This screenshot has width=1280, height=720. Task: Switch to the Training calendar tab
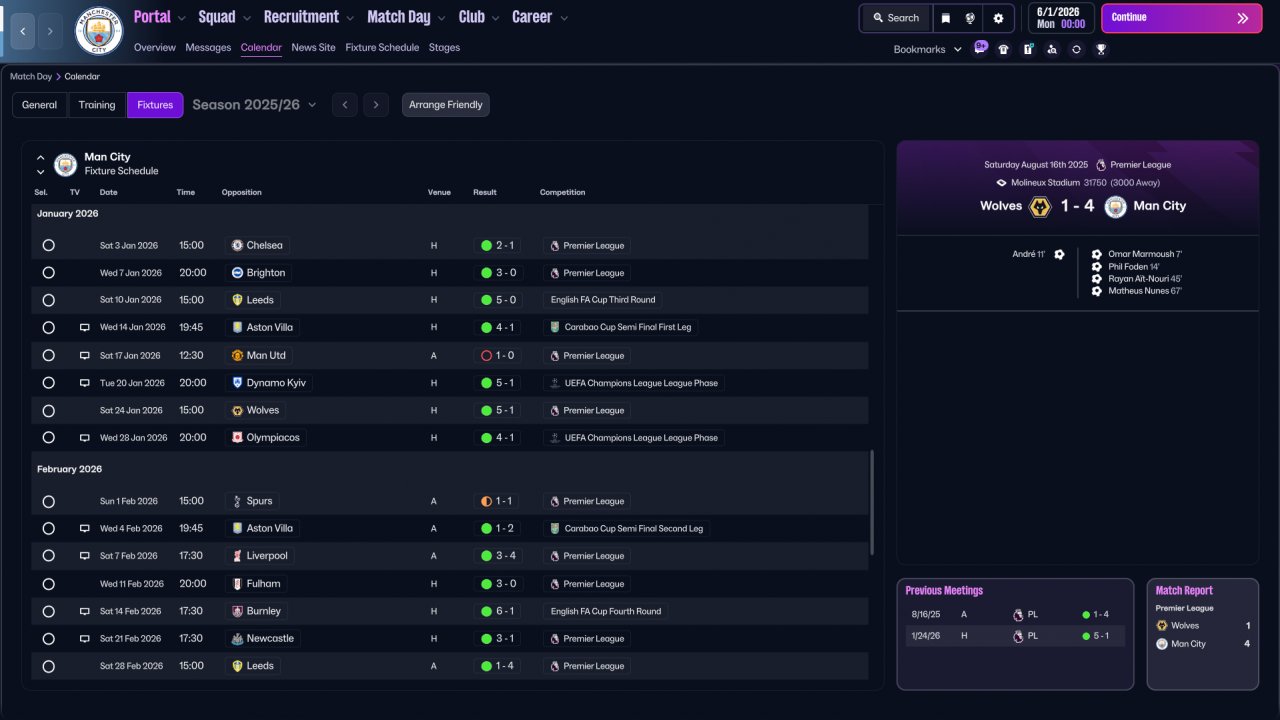click(97, 105)
